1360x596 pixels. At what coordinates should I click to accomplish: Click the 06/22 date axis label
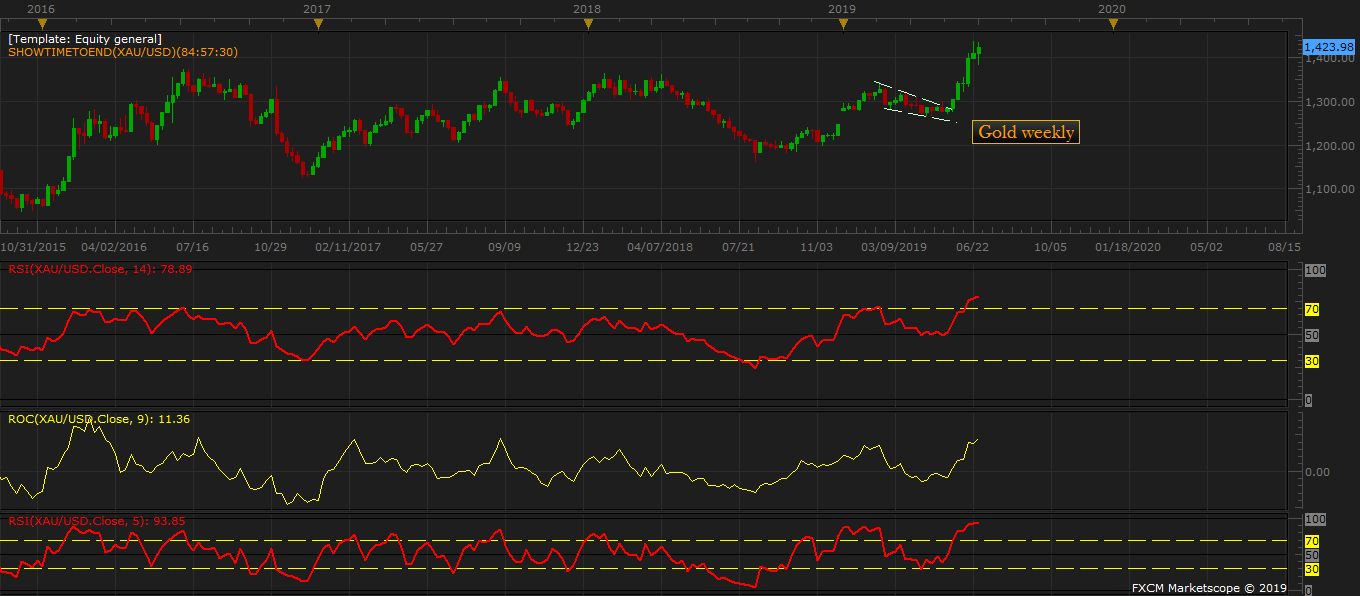click(972, 246)
